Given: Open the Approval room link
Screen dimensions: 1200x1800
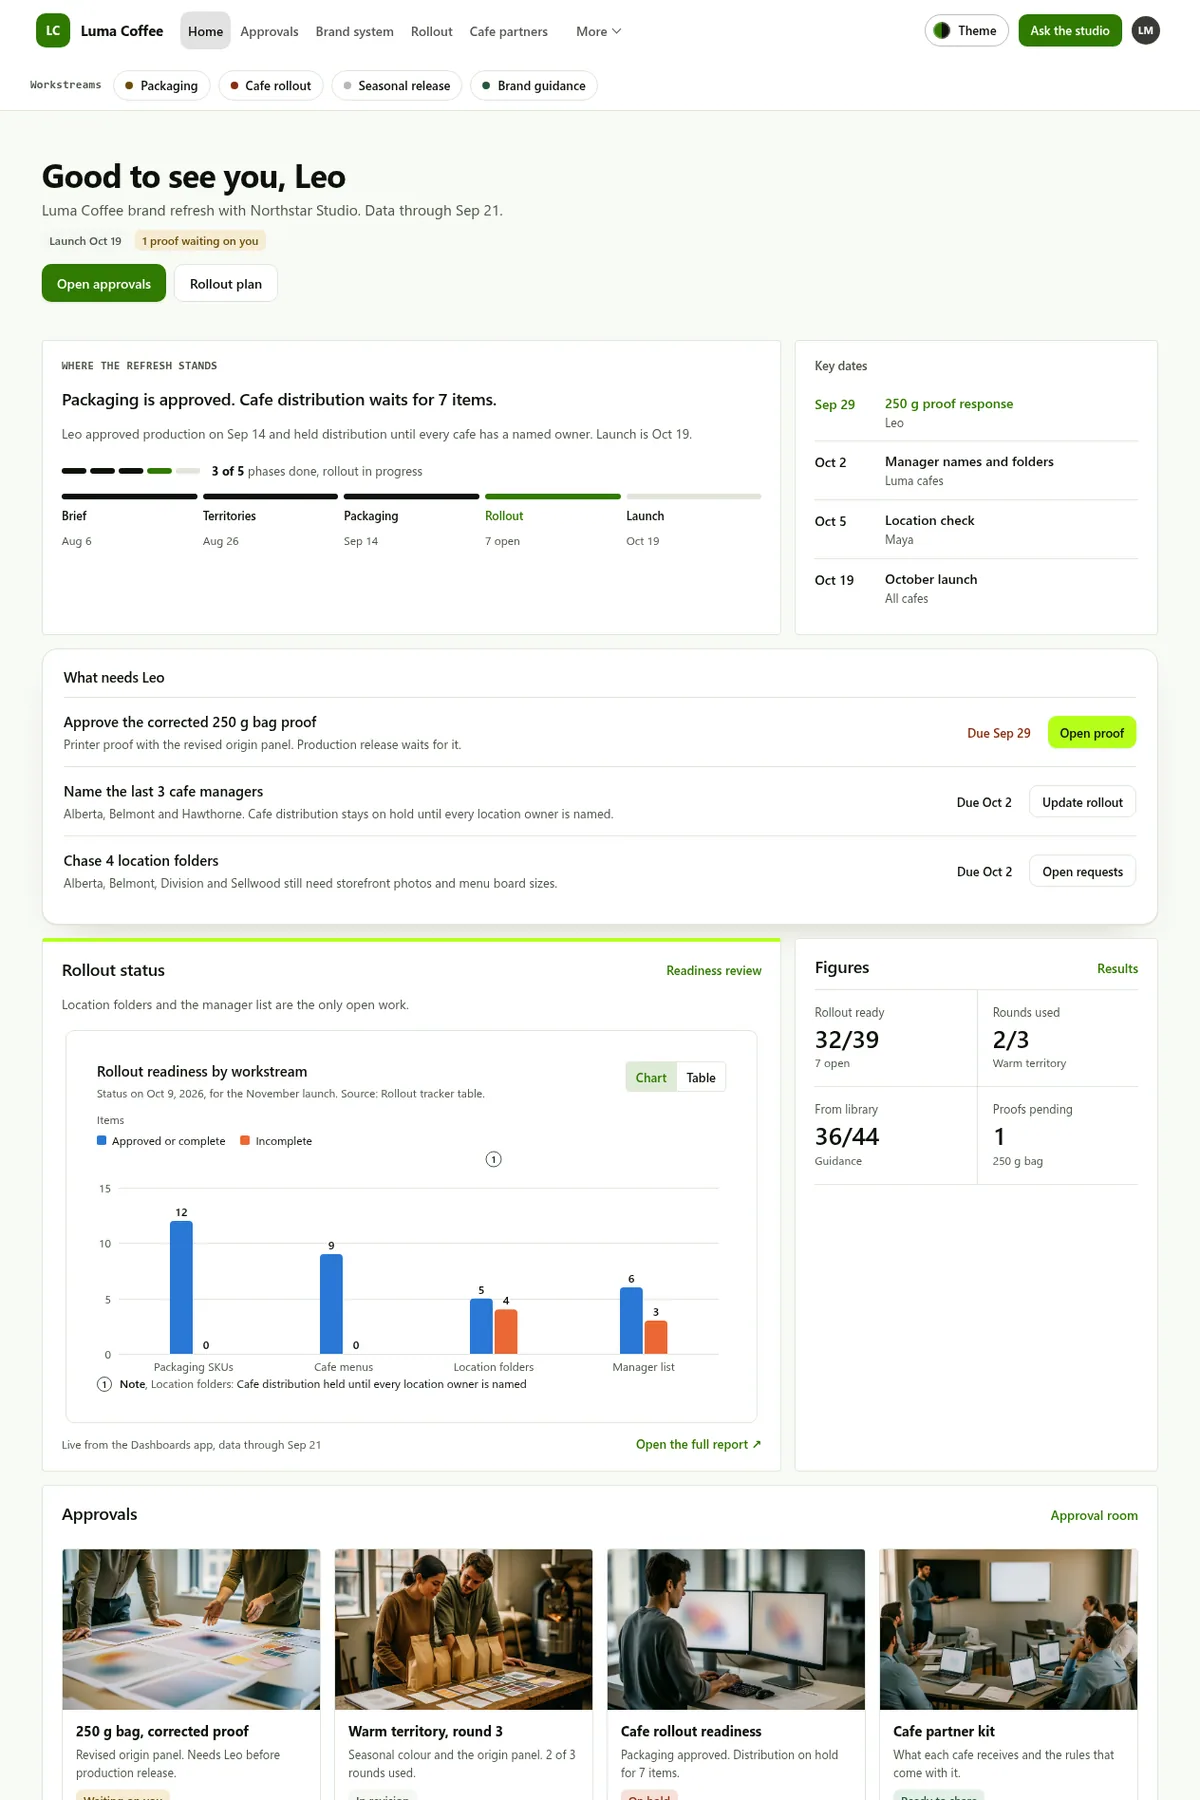Looking at the screenshot, I should tap(1094, 1516).
